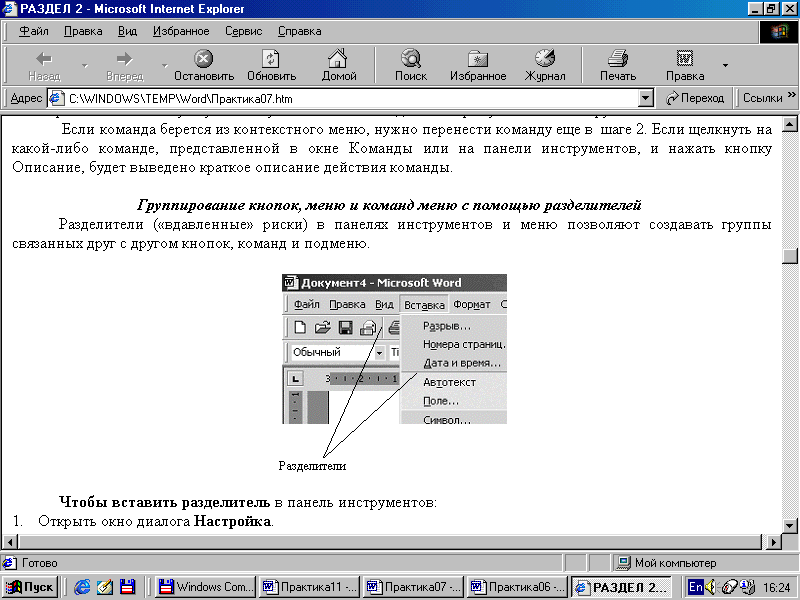Viewport: 800px width, 600px height.
Task: Launch Internet Explorer from quick launch
Action: [x=82, y=587]
